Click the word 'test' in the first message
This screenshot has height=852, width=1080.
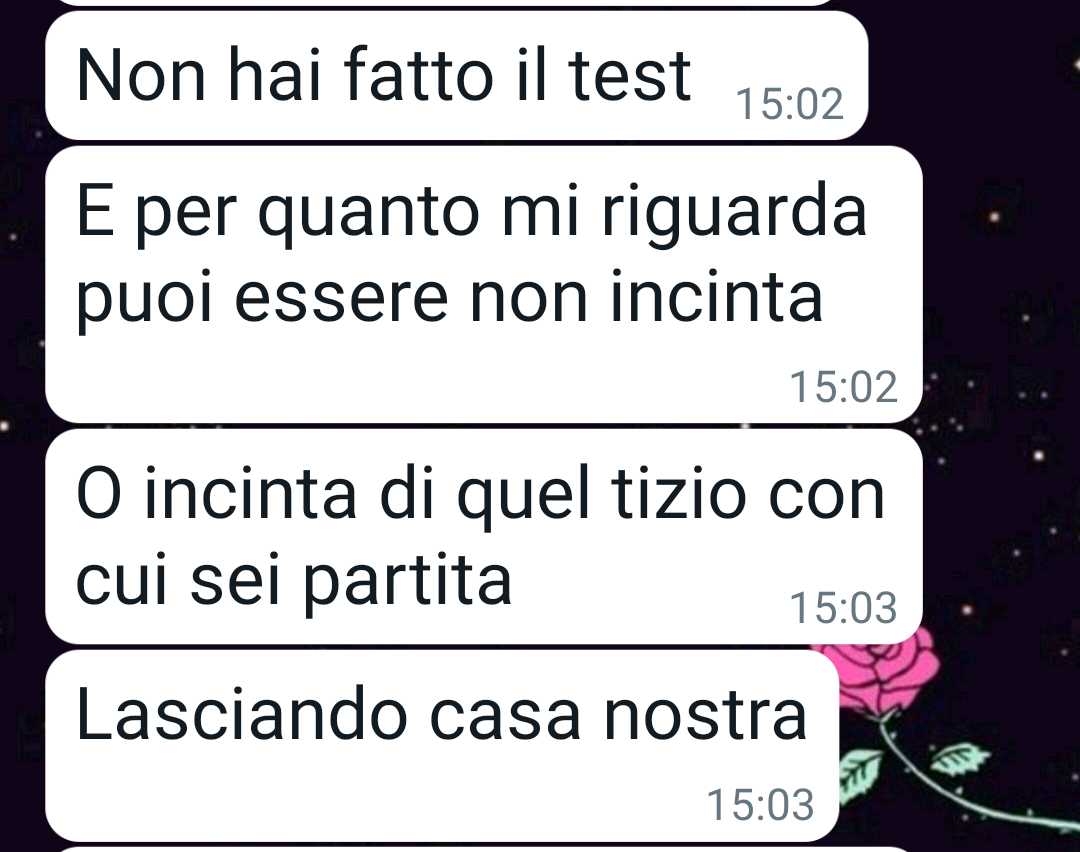(x=629, y=76)
